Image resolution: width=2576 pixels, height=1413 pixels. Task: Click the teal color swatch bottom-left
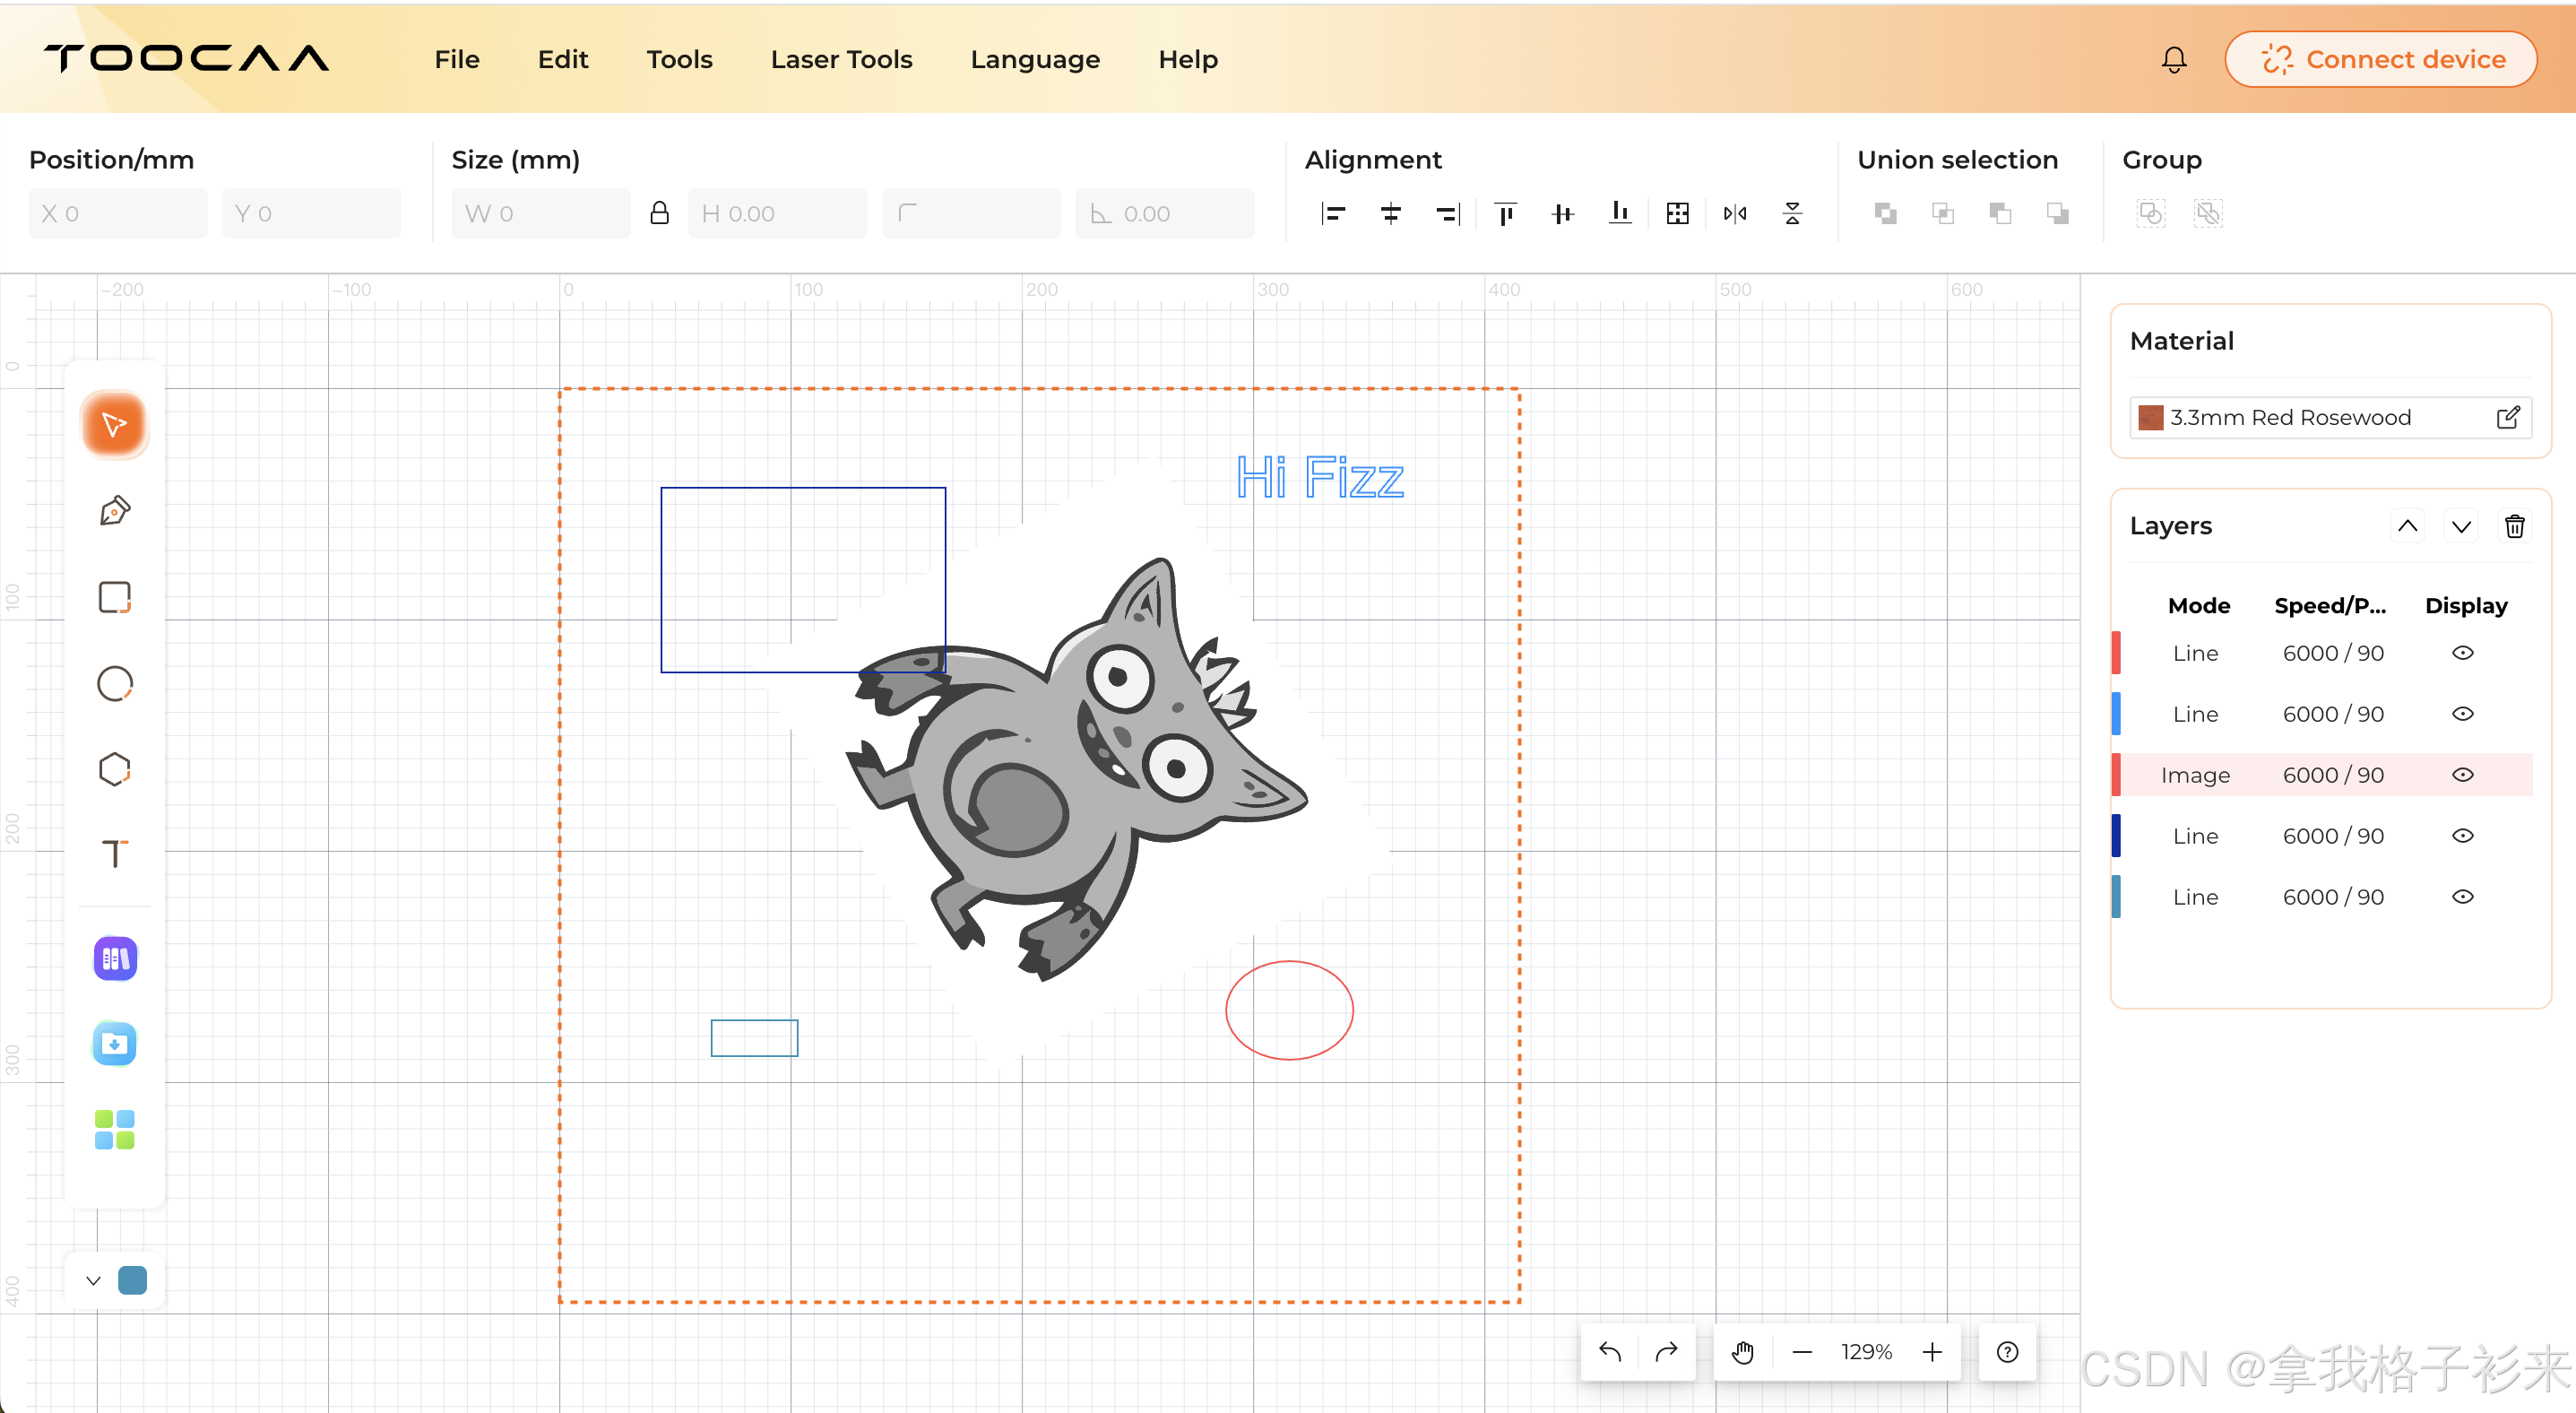click(x=132, y=1280)
